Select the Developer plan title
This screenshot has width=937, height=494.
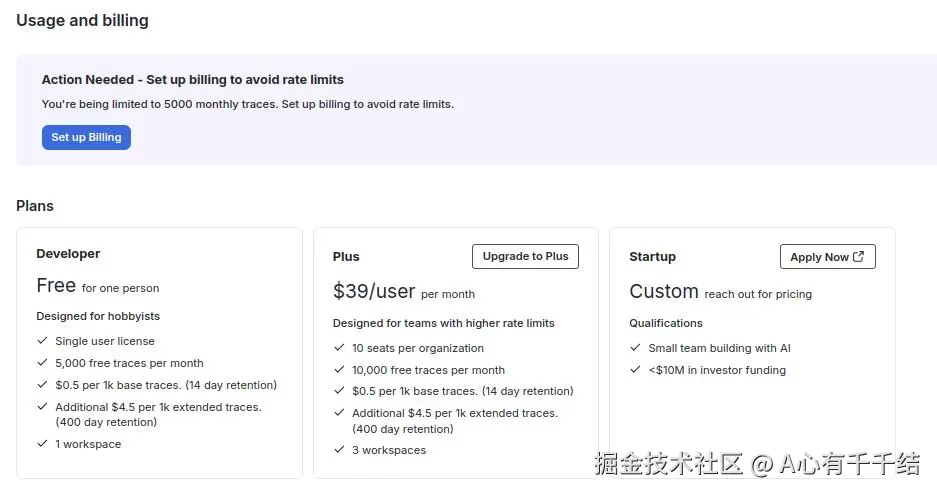[x=68, y=254]
